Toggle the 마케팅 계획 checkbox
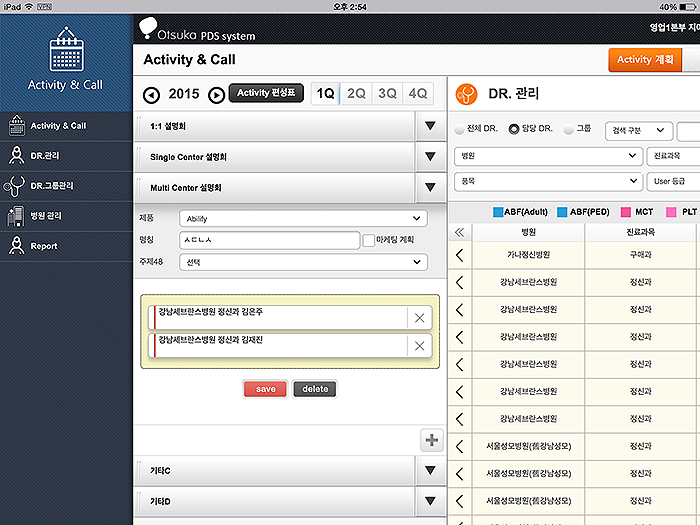700x525 pixels. (368, 240)
